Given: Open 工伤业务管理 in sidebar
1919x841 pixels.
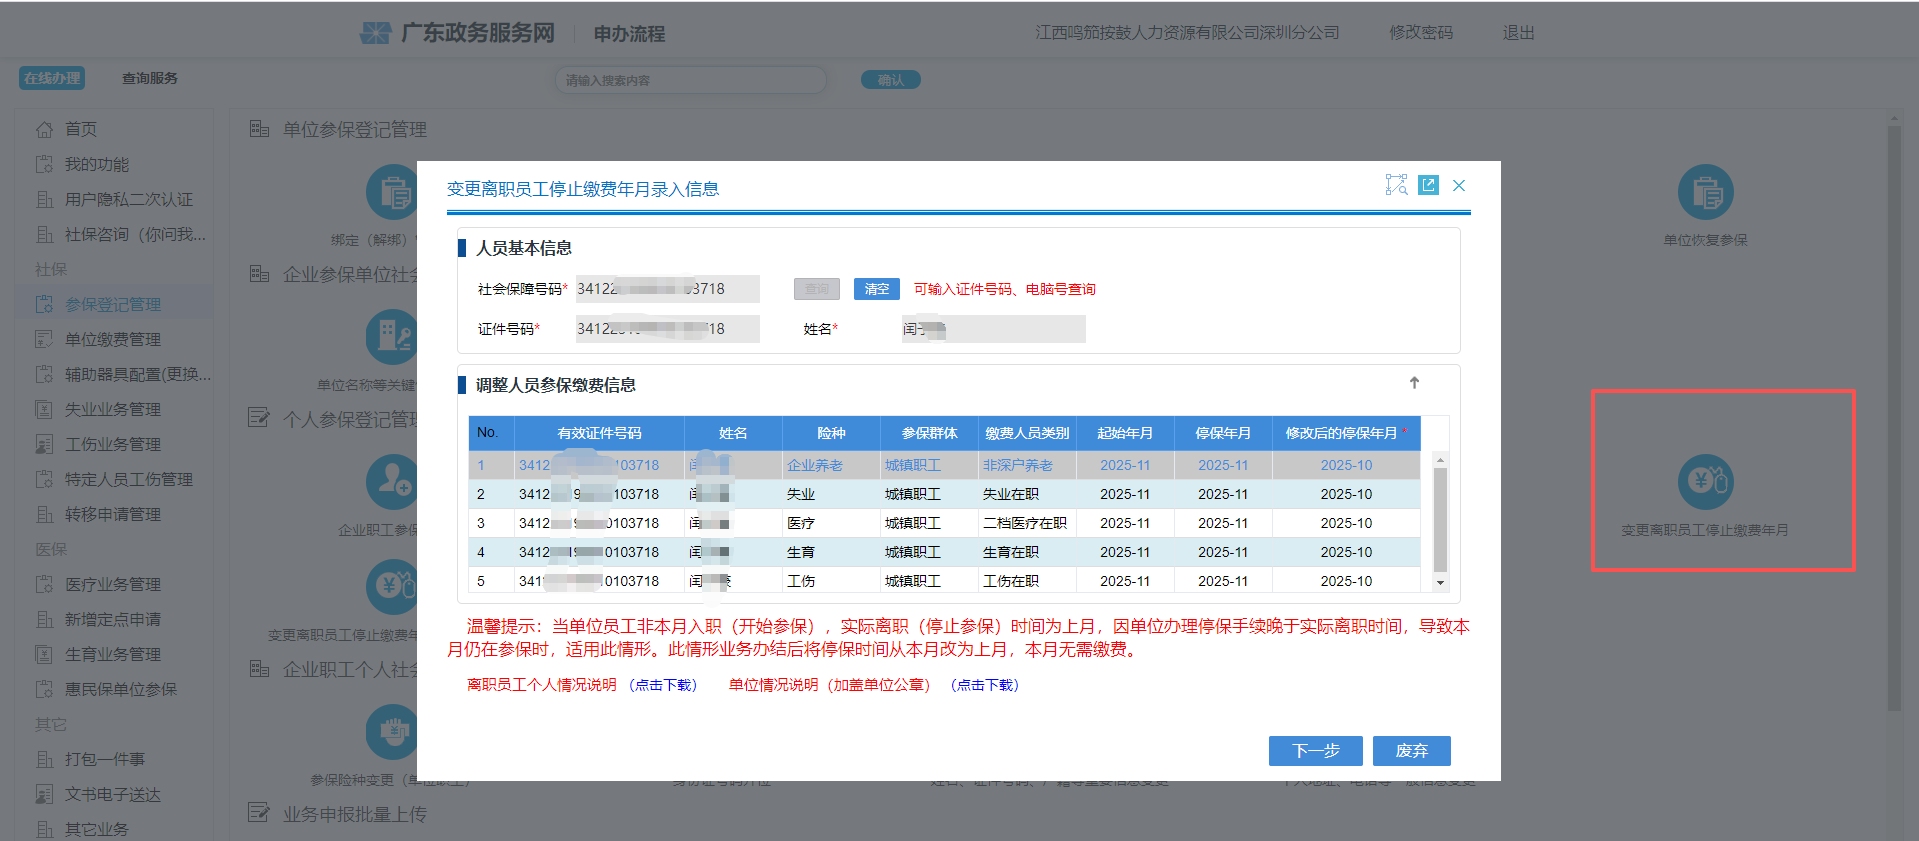Looking at the screenshot, I should point(113,444).
